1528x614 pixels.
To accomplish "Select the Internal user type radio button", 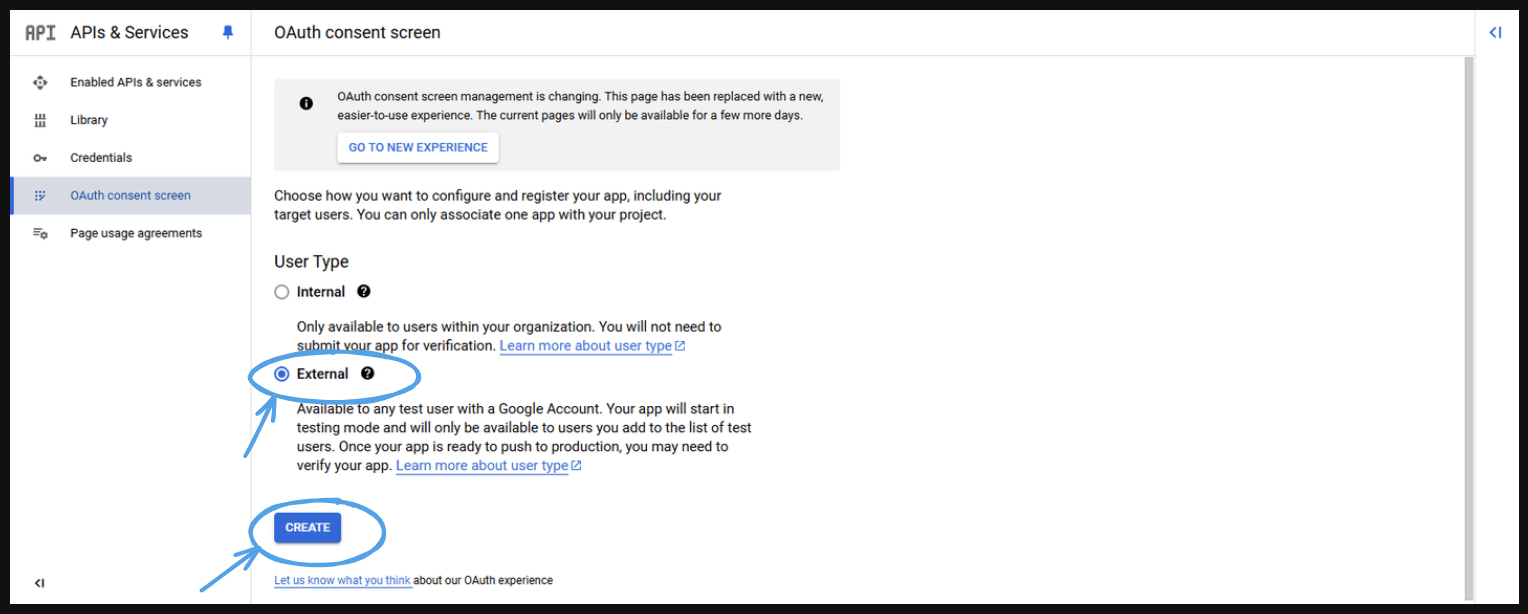I will (x=282, y=292).
